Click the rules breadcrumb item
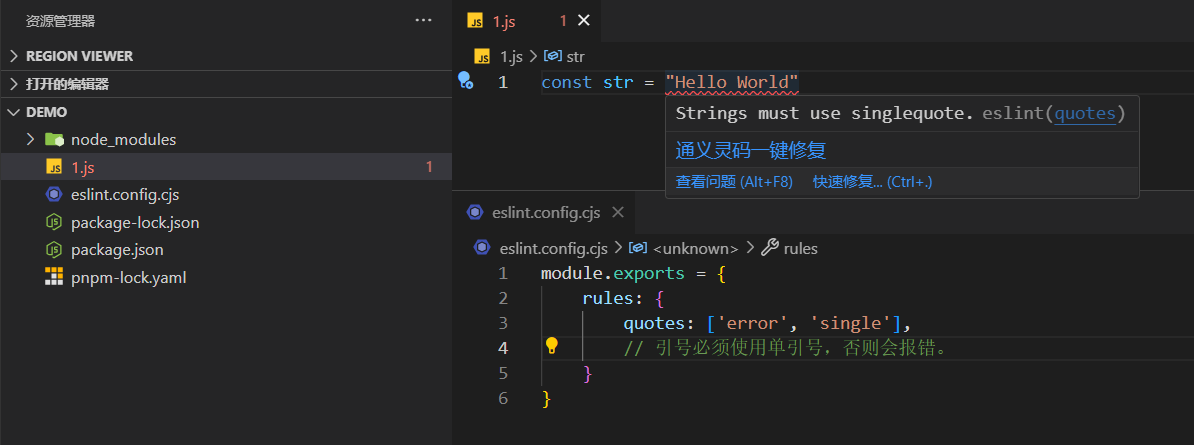The height and width of the screenshot is (445, 1194). (800, 248)
